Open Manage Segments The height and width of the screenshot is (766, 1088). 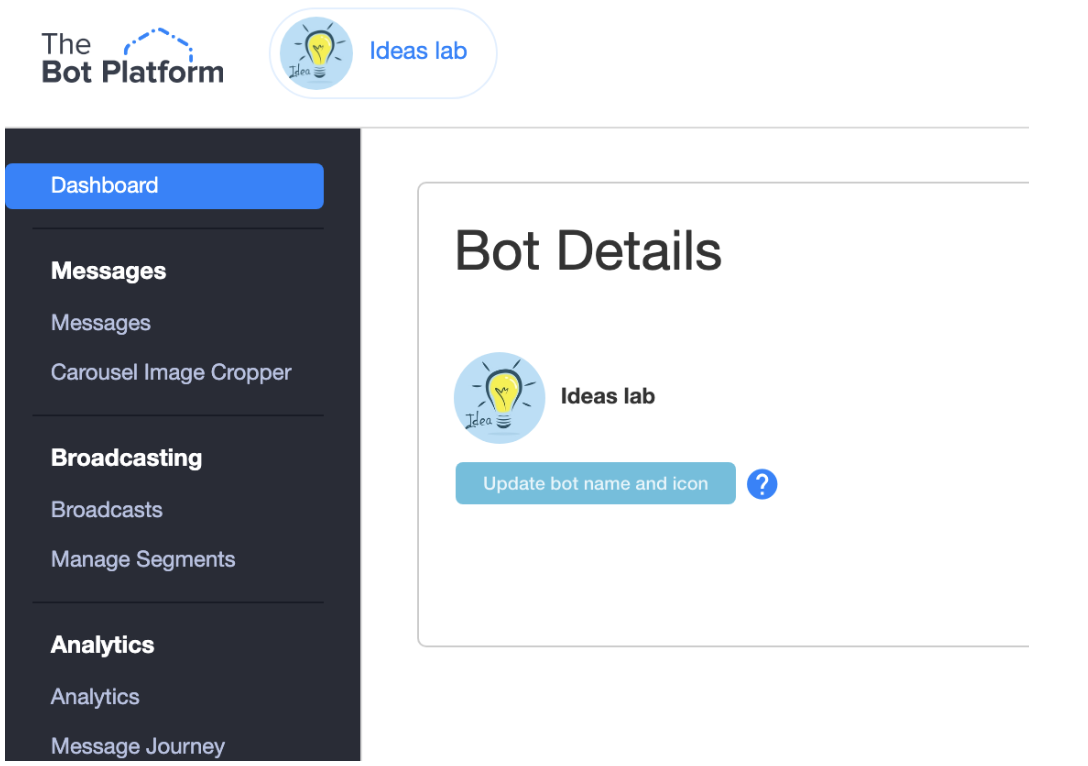click(143, 559)
